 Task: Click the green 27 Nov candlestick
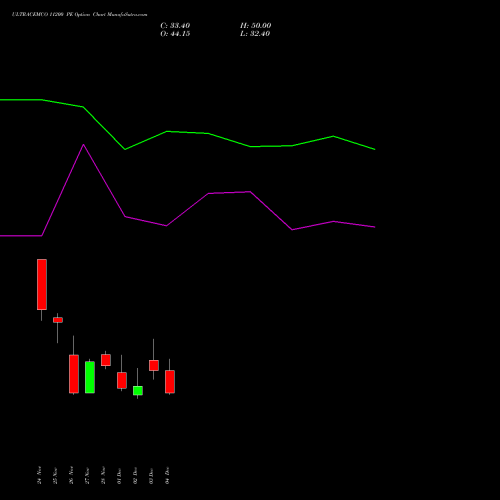[x=90, y=377]
